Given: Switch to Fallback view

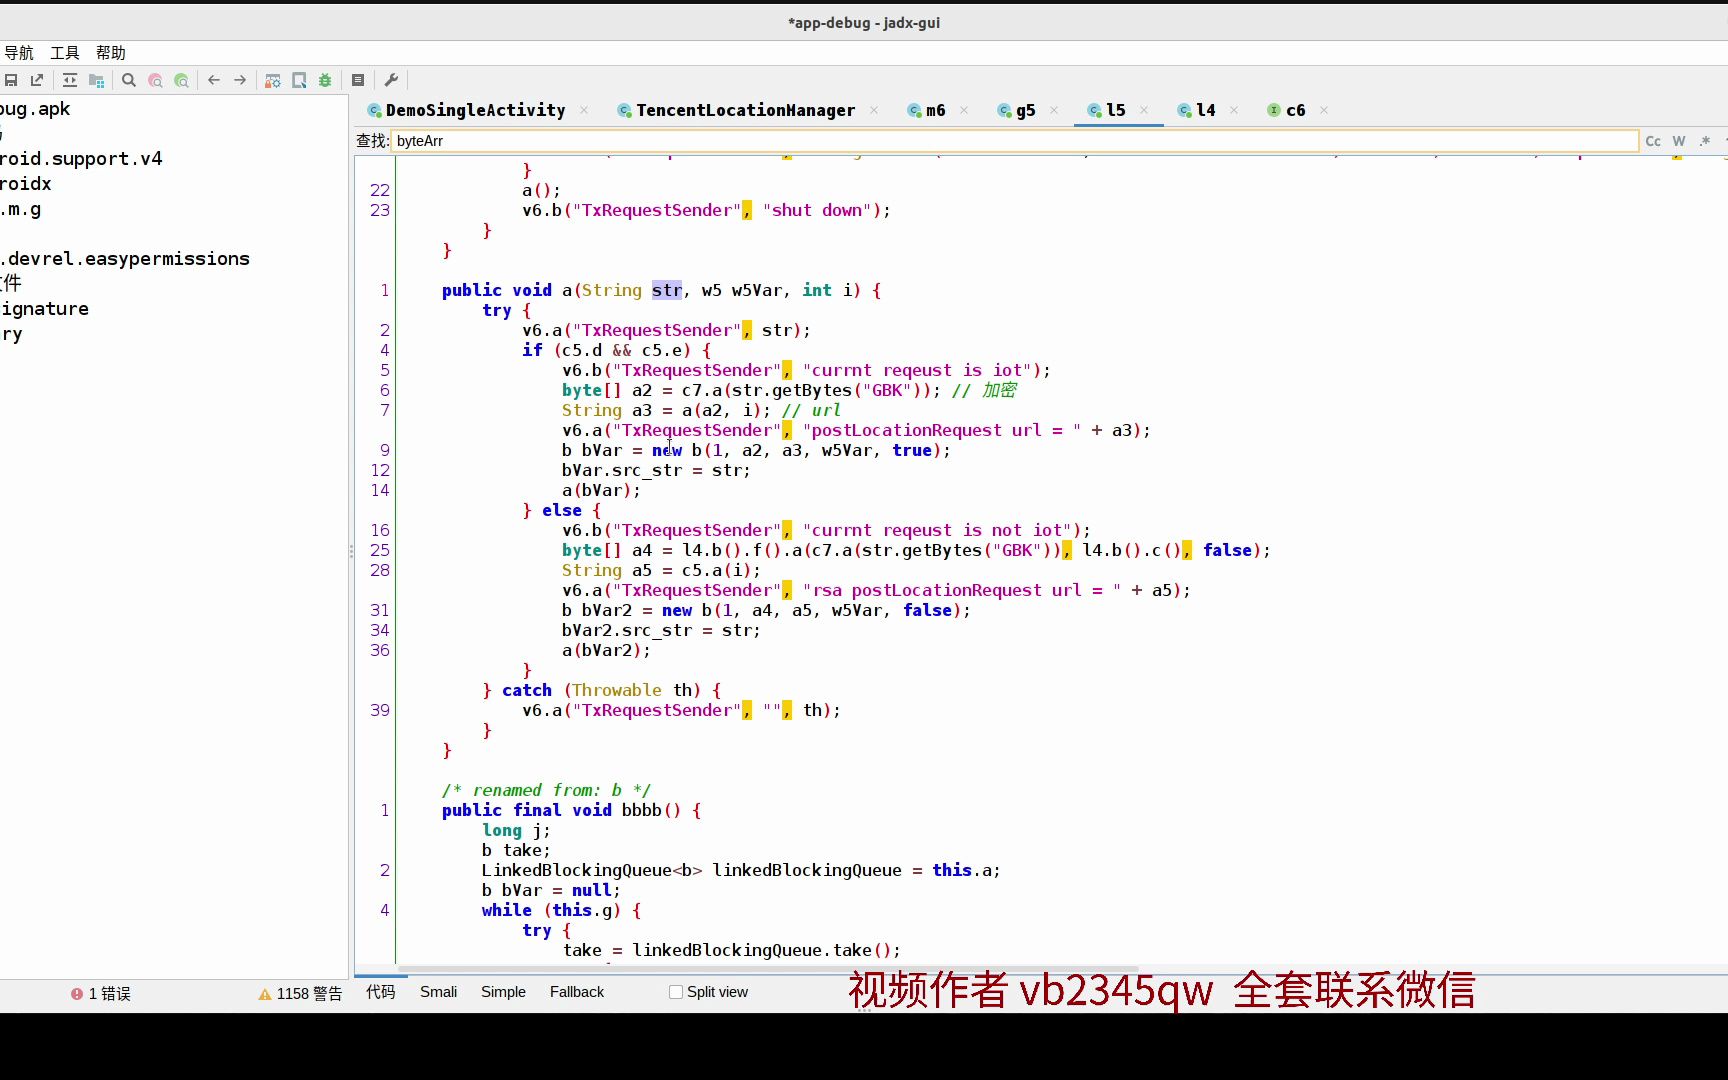Looking at the screenshot, I should 577,992.
